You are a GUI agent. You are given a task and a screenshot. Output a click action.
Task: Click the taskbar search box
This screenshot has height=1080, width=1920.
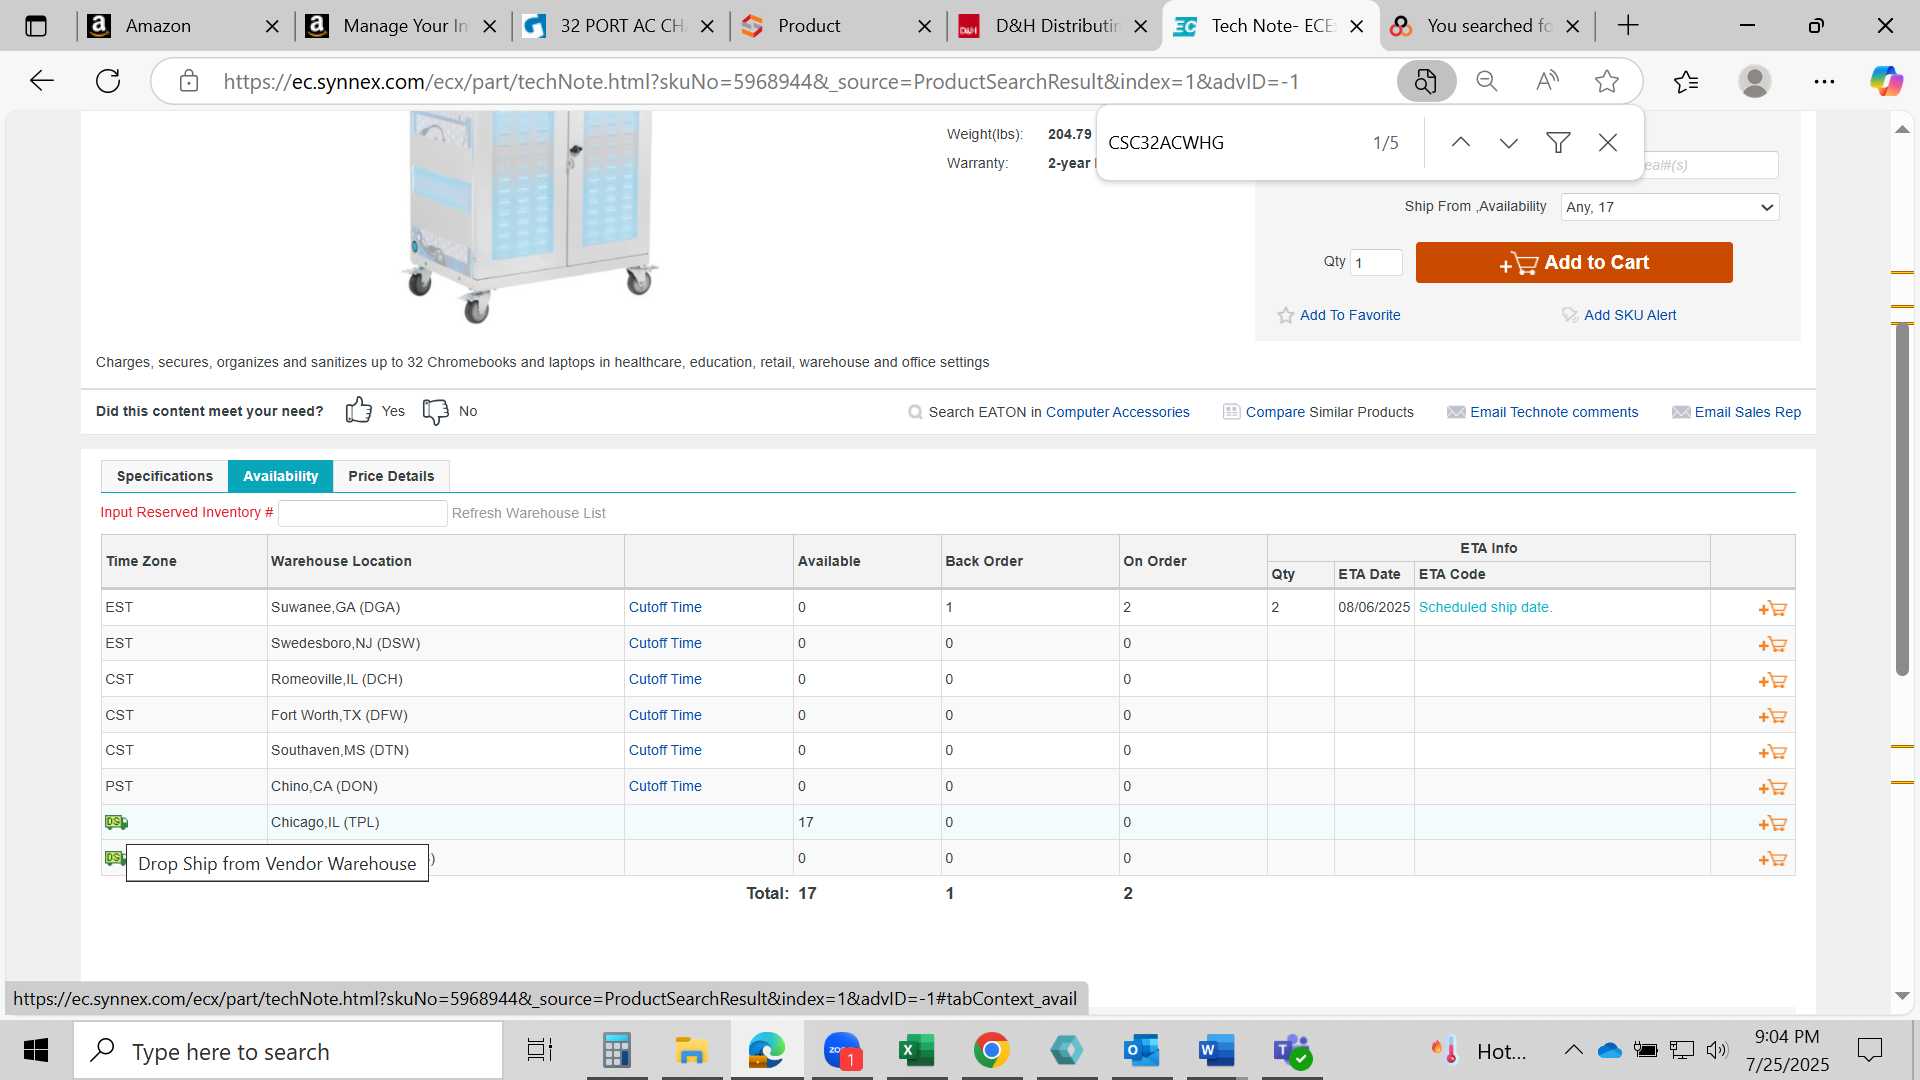[288, 1051]
